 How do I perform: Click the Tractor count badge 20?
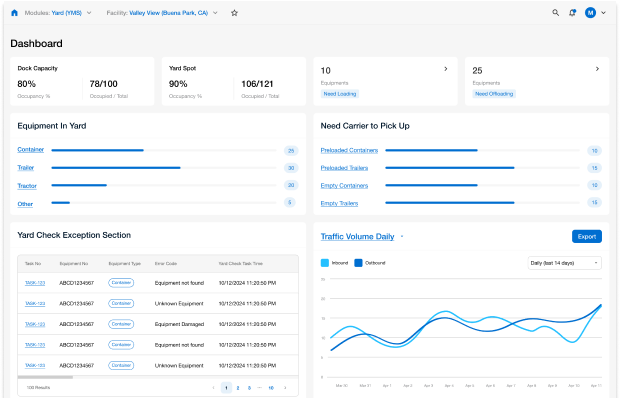coord(291,185)
